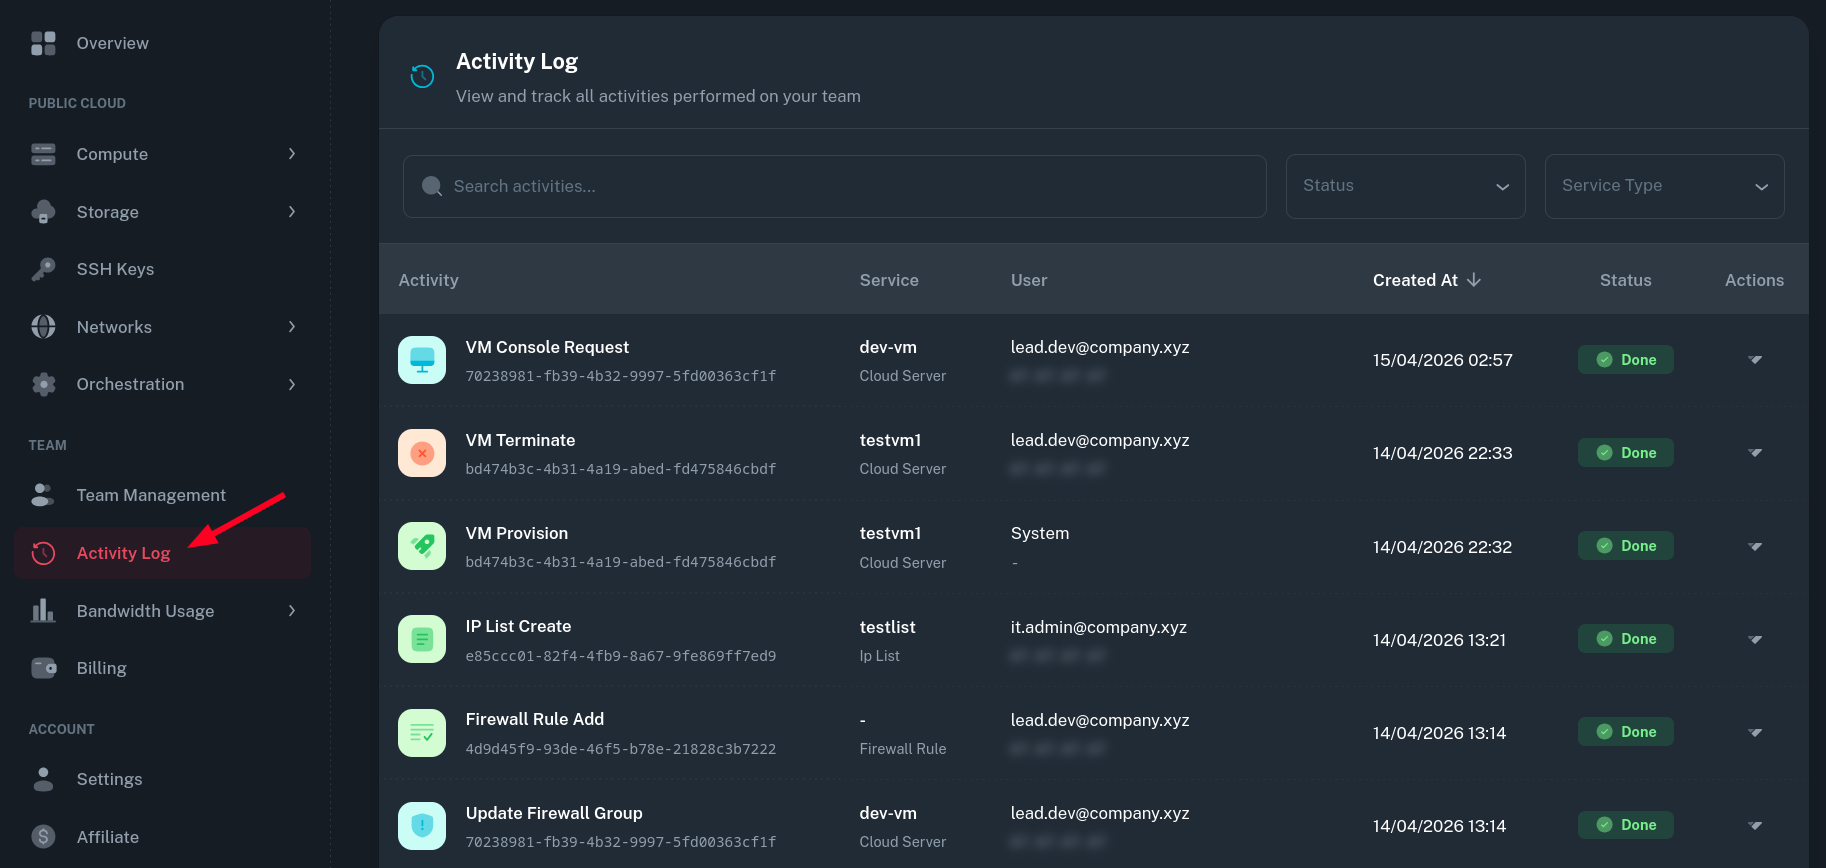Click the Billing wallet icon in sidebar

(43, 668)
